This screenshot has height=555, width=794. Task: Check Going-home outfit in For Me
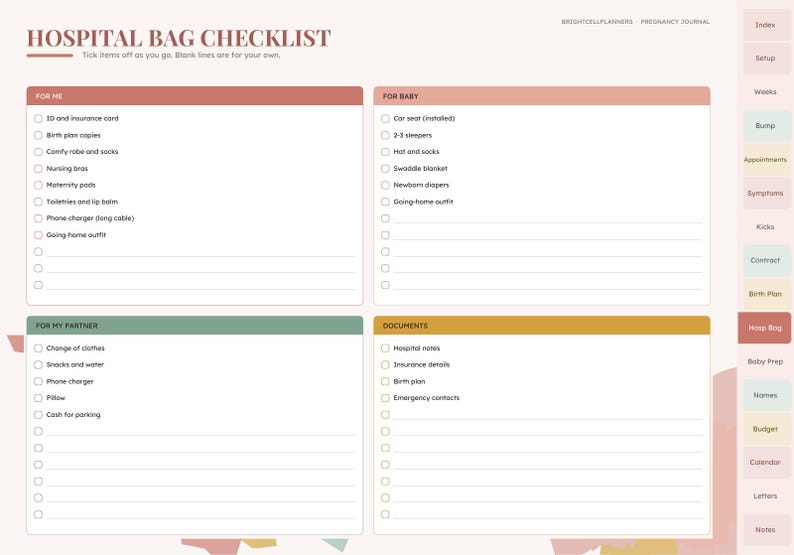click(x=38, y=235)
